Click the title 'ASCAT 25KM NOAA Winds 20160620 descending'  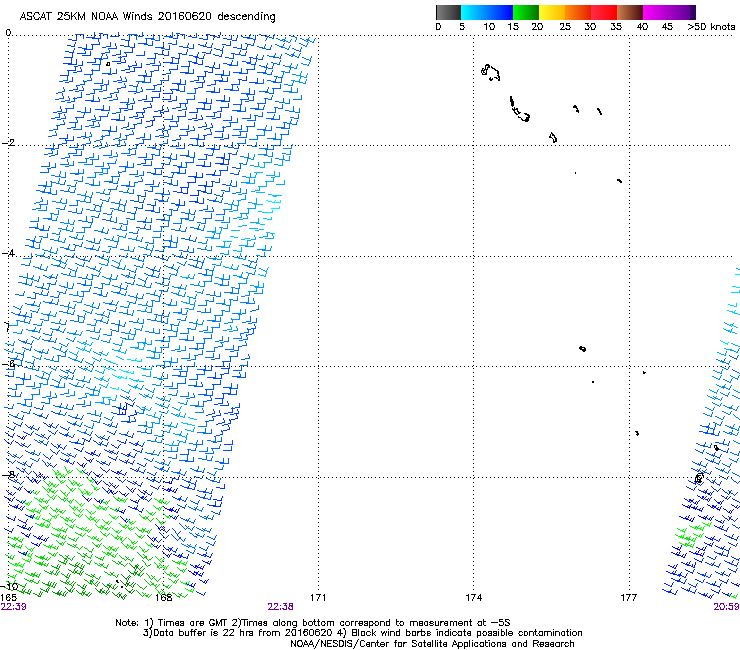[x=147, y=16]
